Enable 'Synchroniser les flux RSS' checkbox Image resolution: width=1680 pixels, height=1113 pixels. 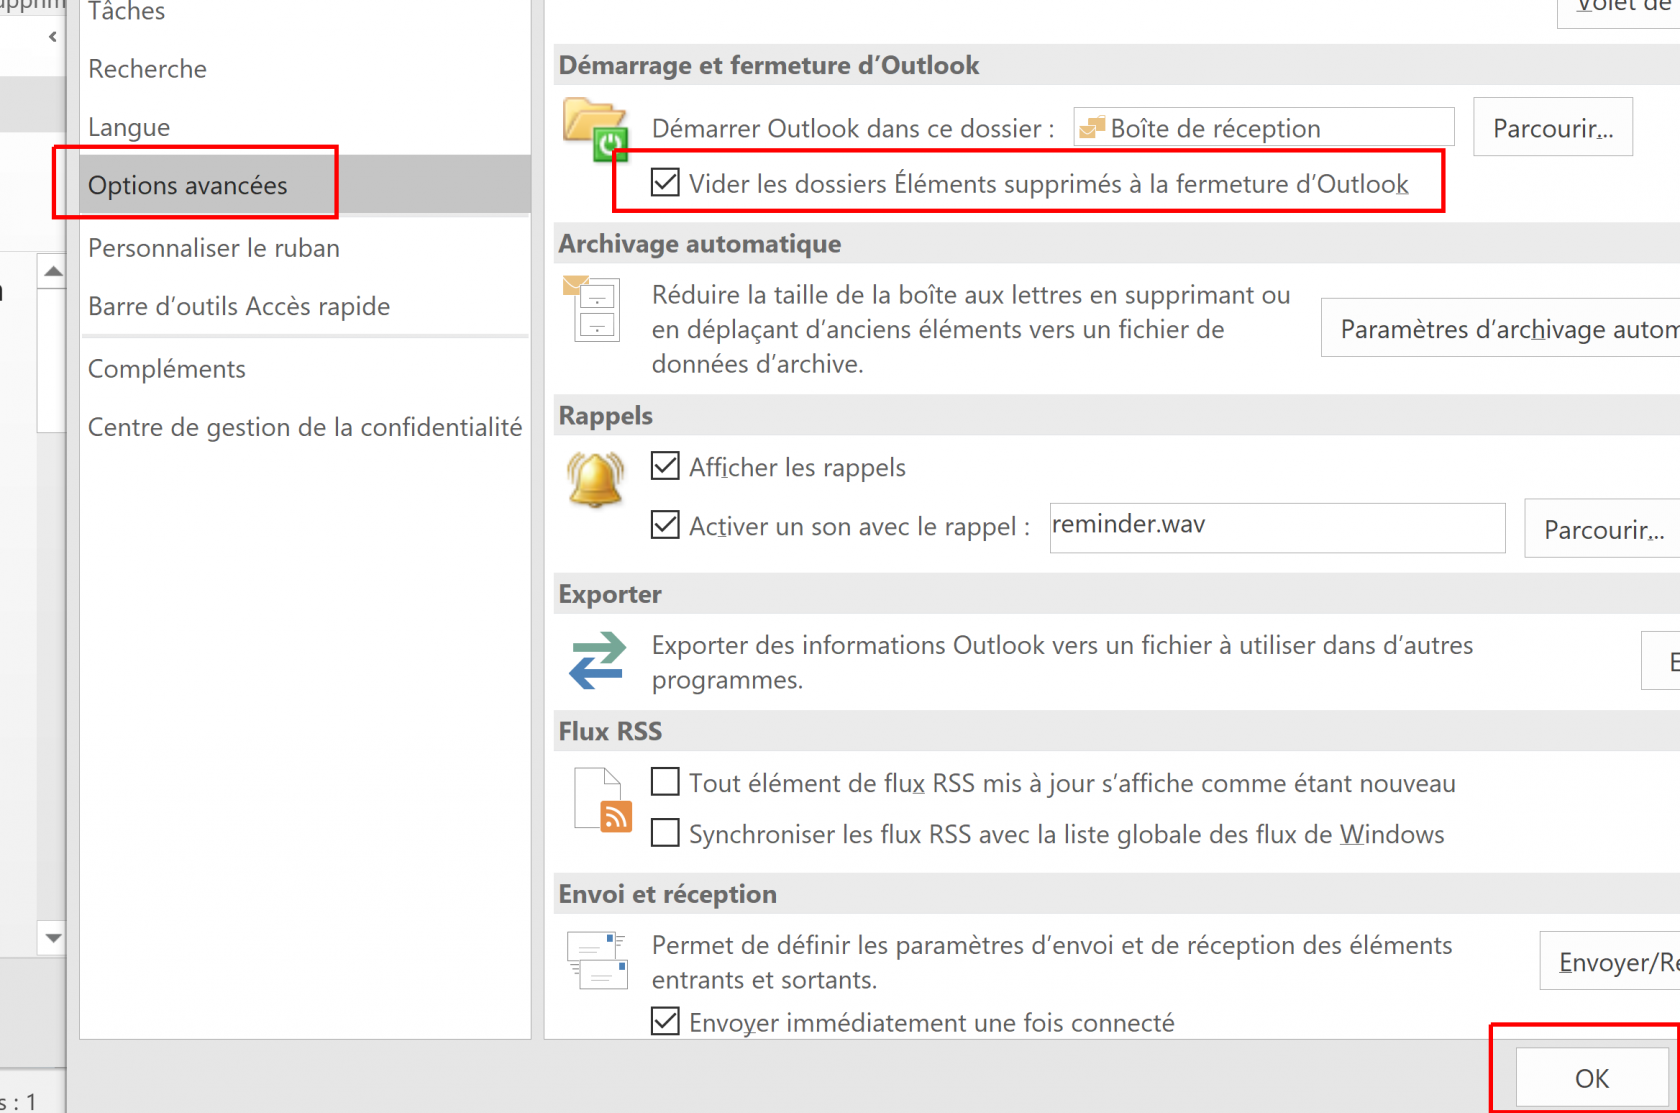pyautogui.click(x=665, y=833)
